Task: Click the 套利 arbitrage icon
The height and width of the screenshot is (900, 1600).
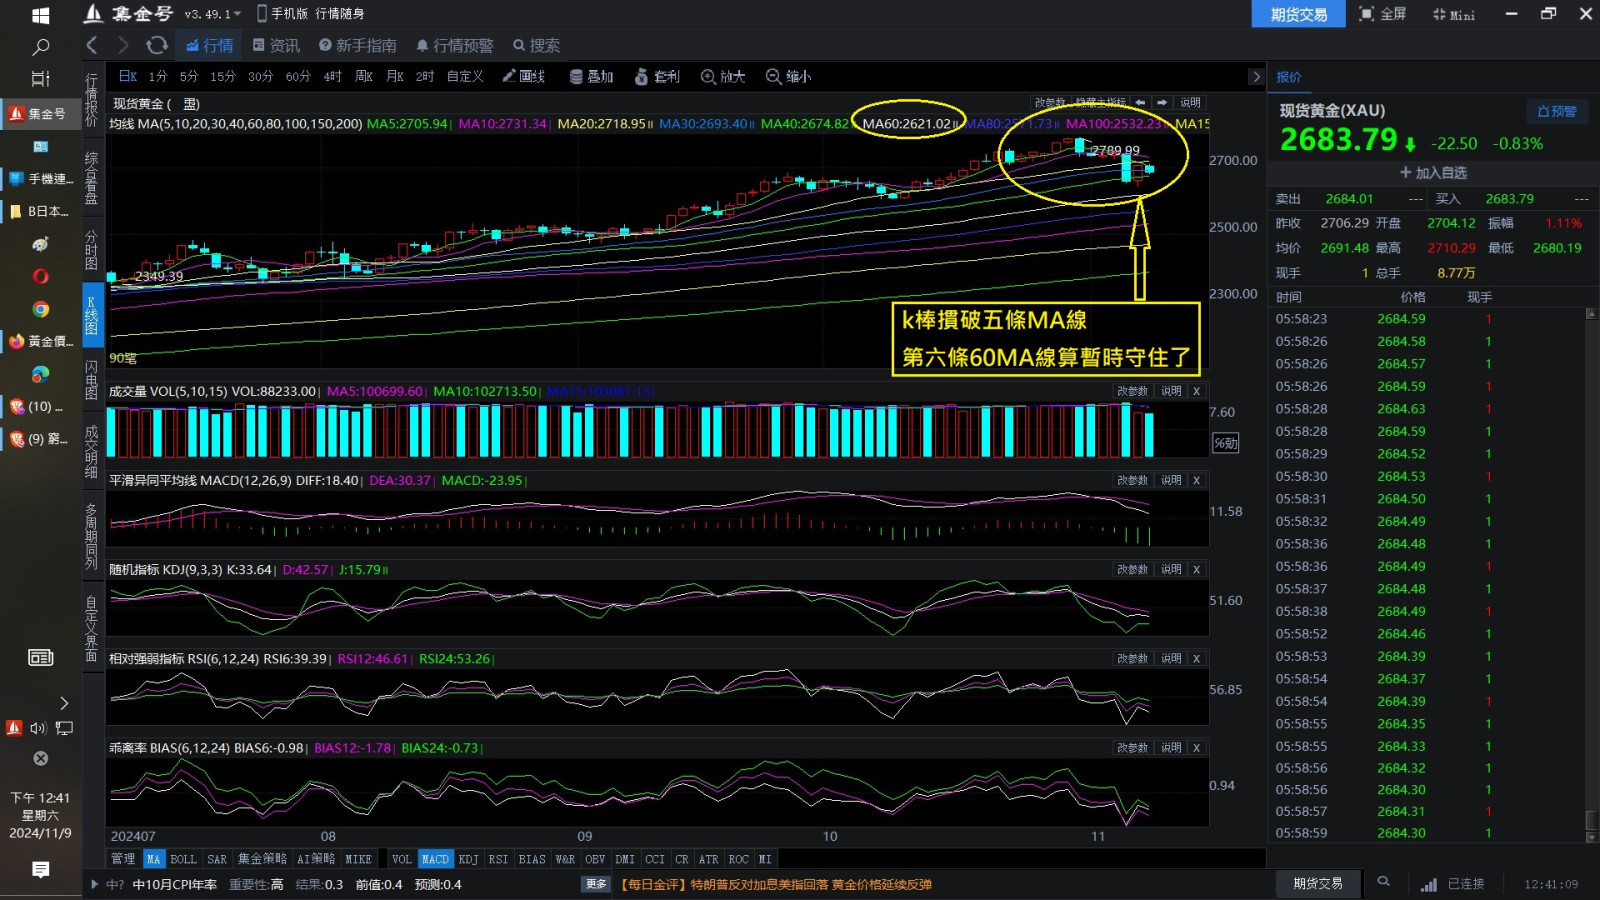Action: (657, 76)
